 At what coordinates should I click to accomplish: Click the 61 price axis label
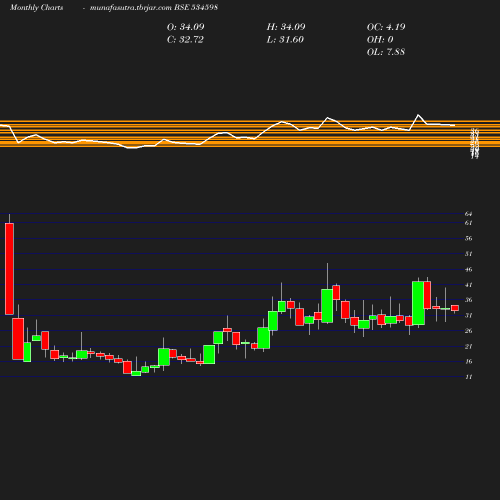(x=468, y=223)
